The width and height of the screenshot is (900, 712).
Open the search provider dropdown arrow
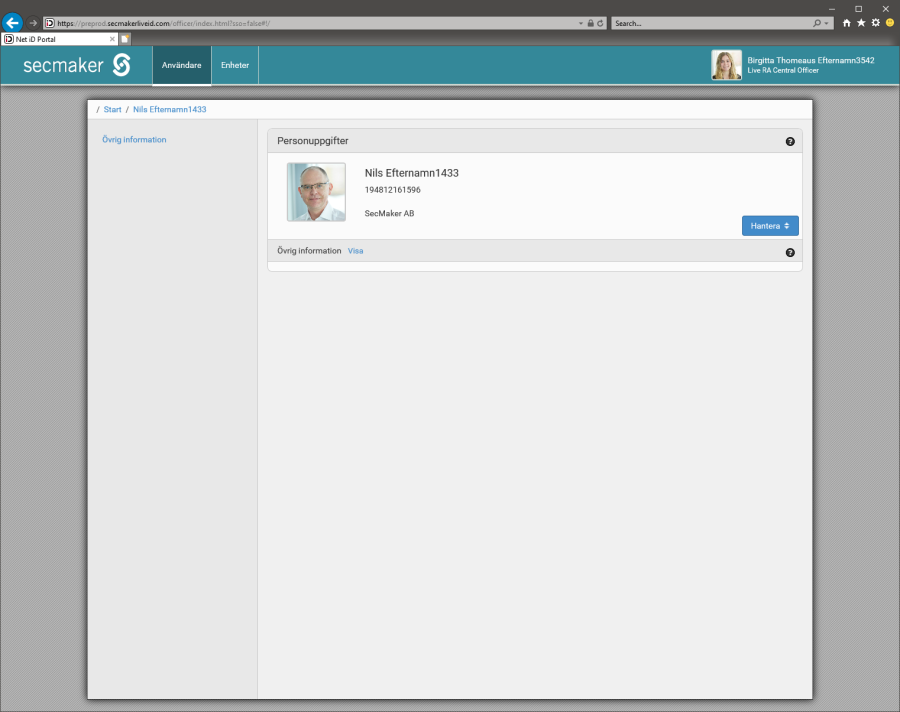tap(826, 24)
